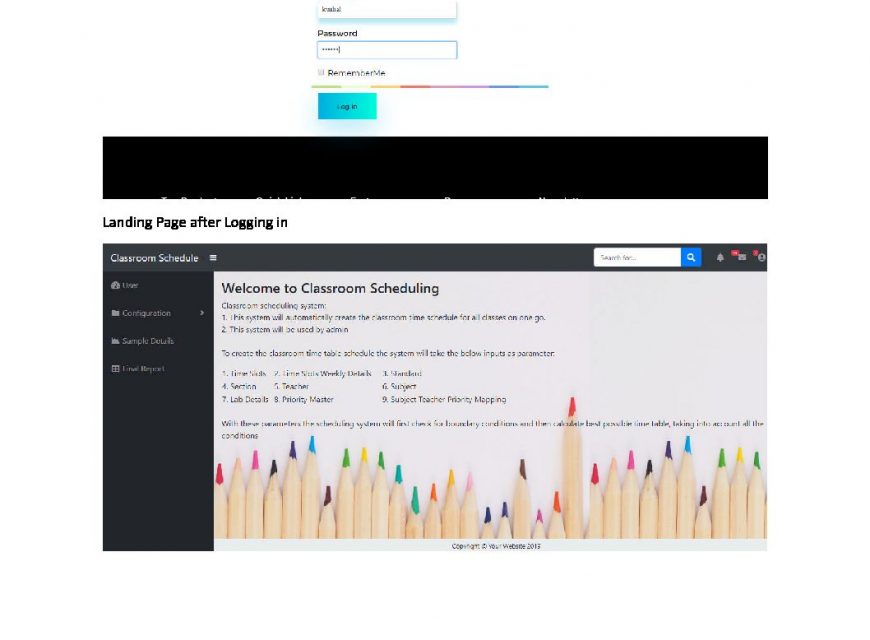Screen dimensions: 870x640
Task: Tick the RememberMe checkbox
Action: click(x=321, y=73)
